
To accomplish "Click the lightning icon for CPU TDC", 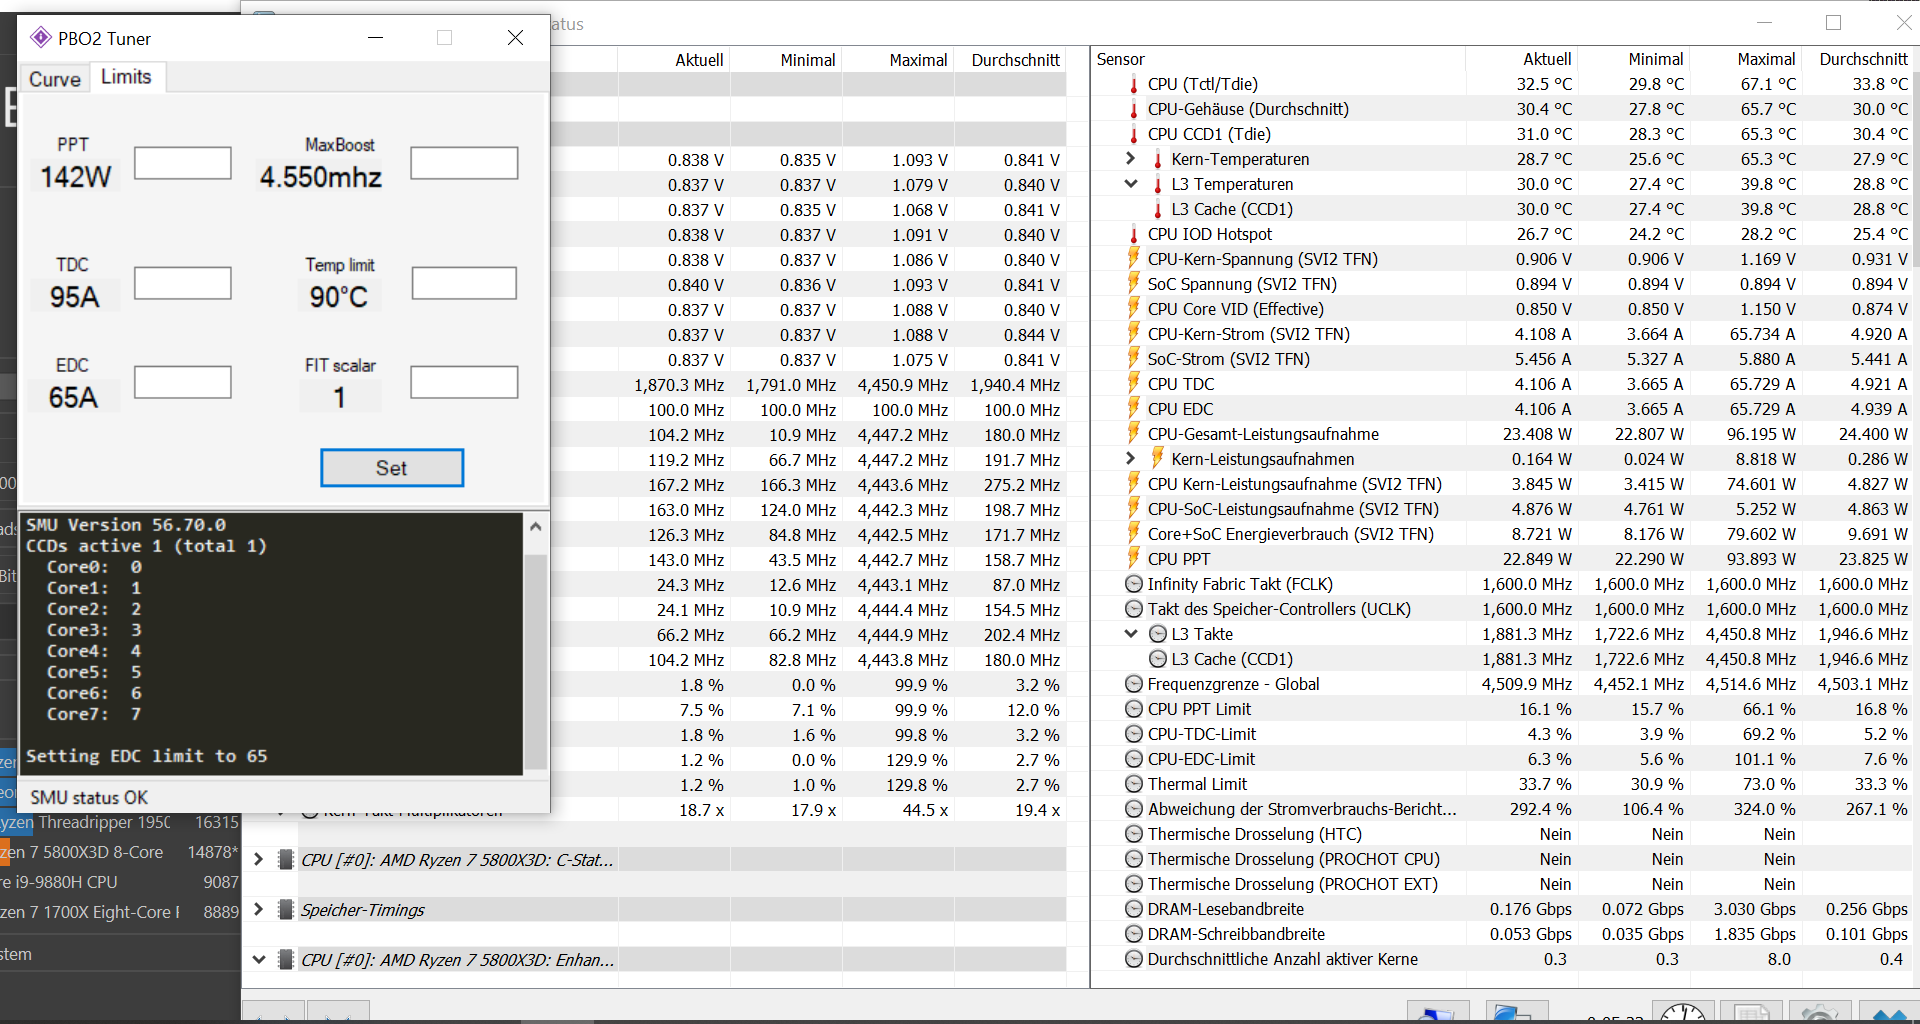I will 1133,384.
